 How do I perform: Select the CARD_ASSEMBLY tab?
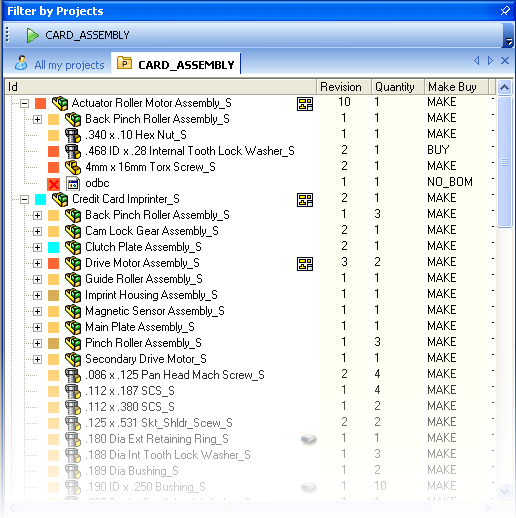(x=176, y=64)
